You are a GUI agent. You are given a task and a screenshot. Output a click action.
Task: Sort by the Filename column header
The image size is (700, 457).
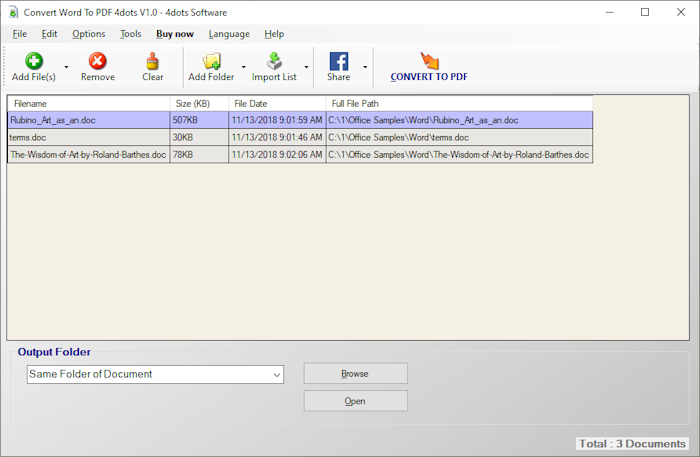89,104
